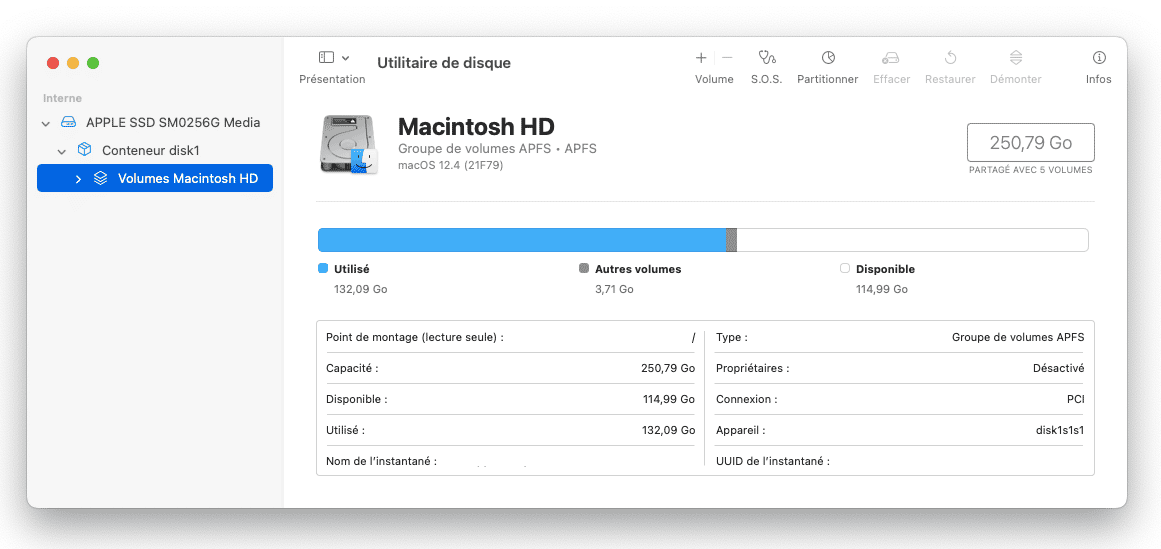Click the Partitionner toolbar label

[828, 79]
